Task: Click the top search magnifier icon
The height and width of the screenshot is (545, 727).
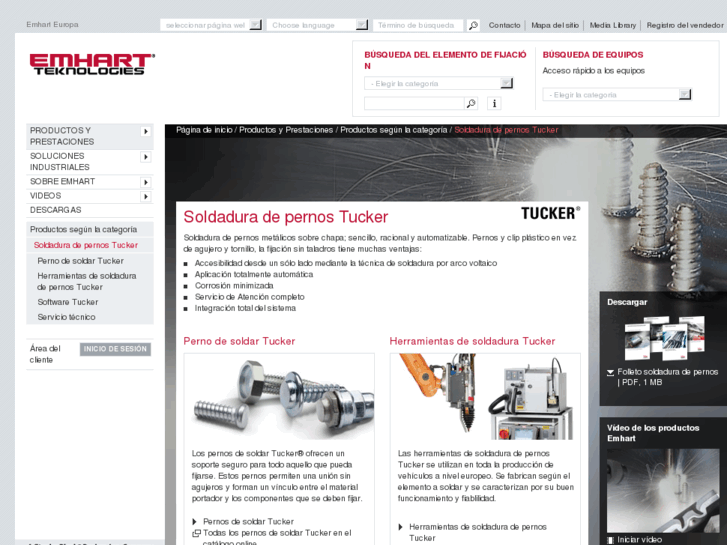Action: pyautogui.click(x=473, y=25)
